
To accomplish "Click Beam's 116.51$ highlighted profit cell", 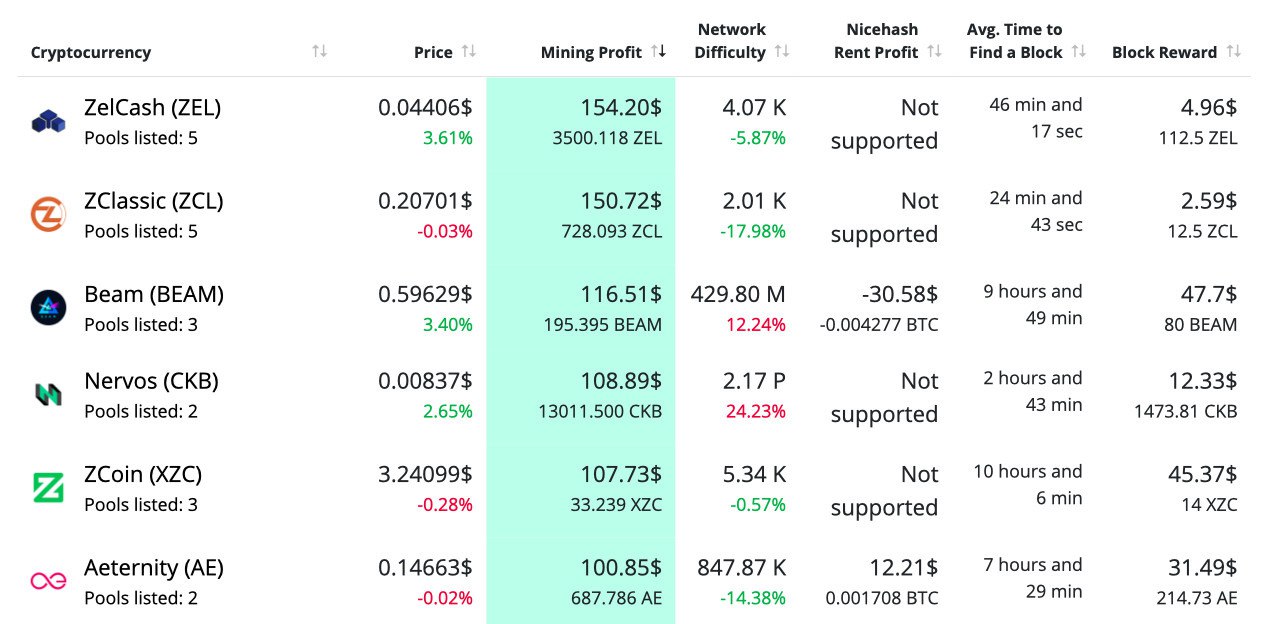I will pos(620,295).
